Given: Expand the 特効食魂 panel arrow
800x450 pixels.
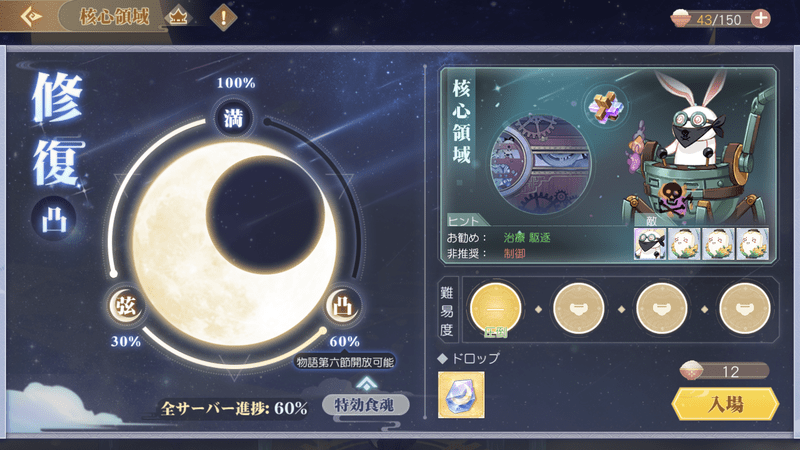Looking at the screenshot, I should (366, 383).
